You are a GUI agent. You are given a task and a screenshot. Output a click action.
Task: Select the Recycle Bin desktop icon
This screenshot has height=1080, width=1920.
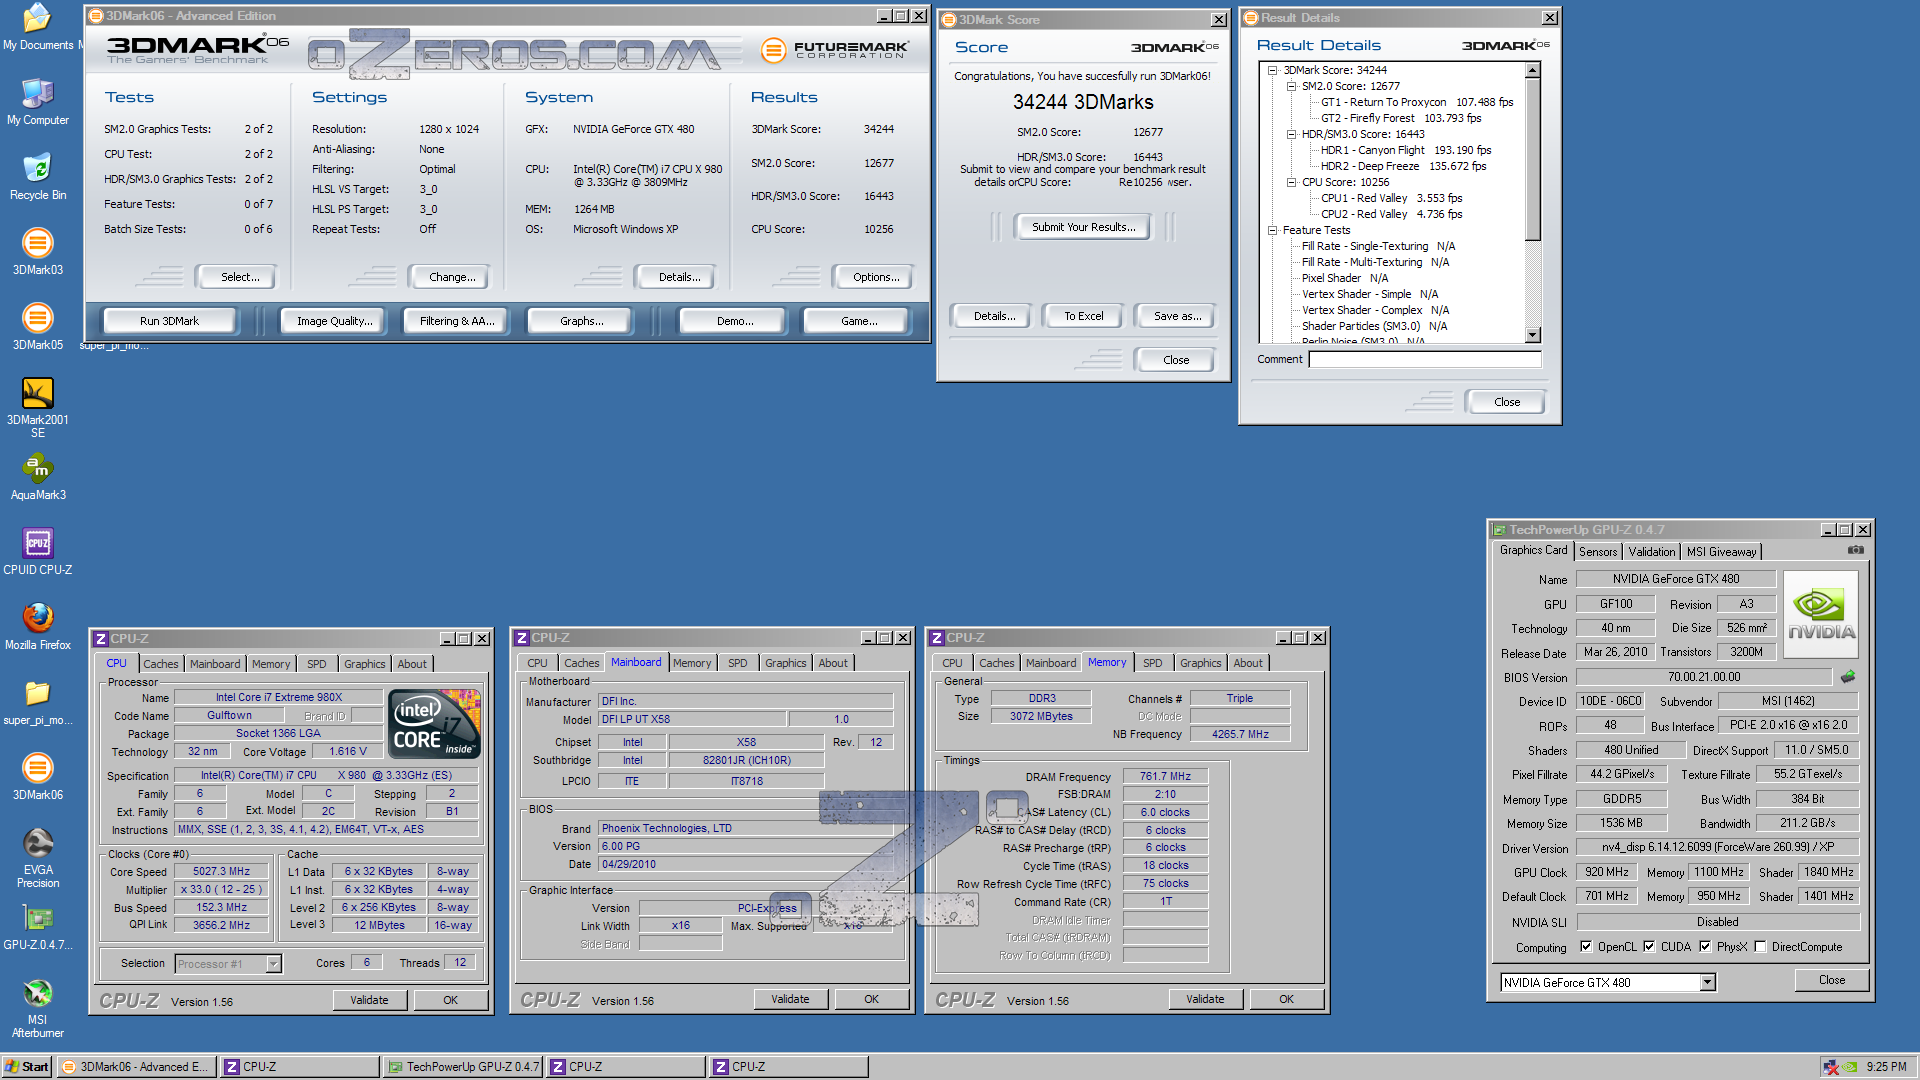38,177
